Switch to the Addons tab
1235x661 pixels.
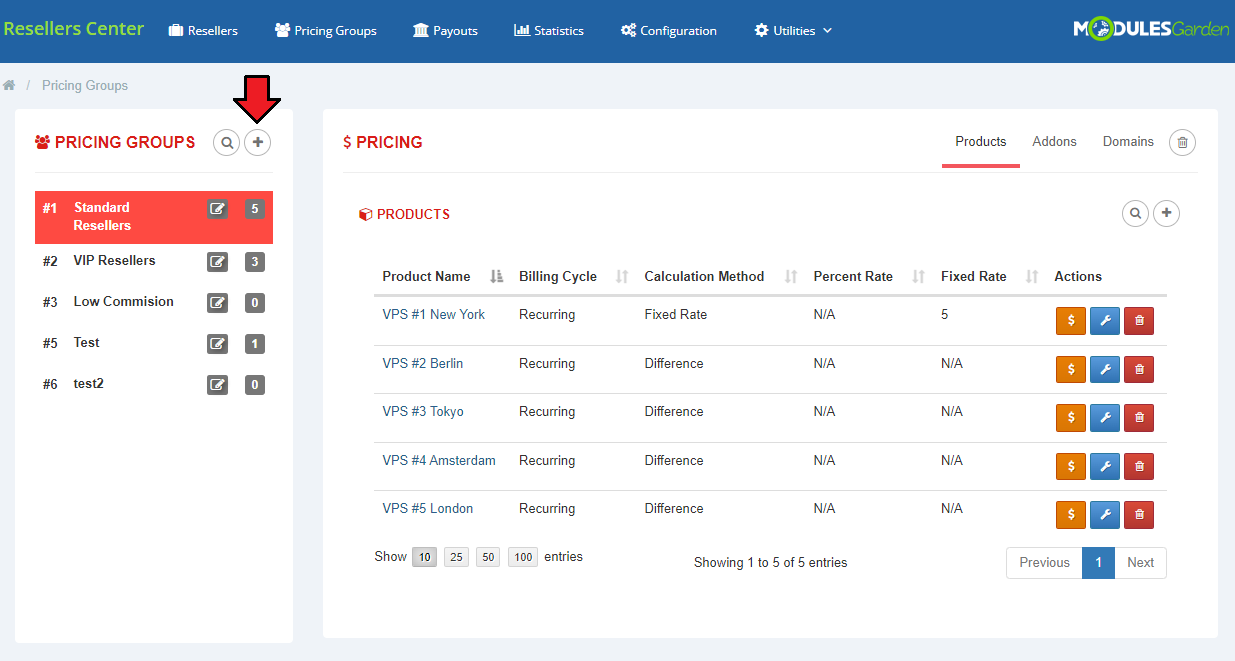click(x=1054, y=142)
